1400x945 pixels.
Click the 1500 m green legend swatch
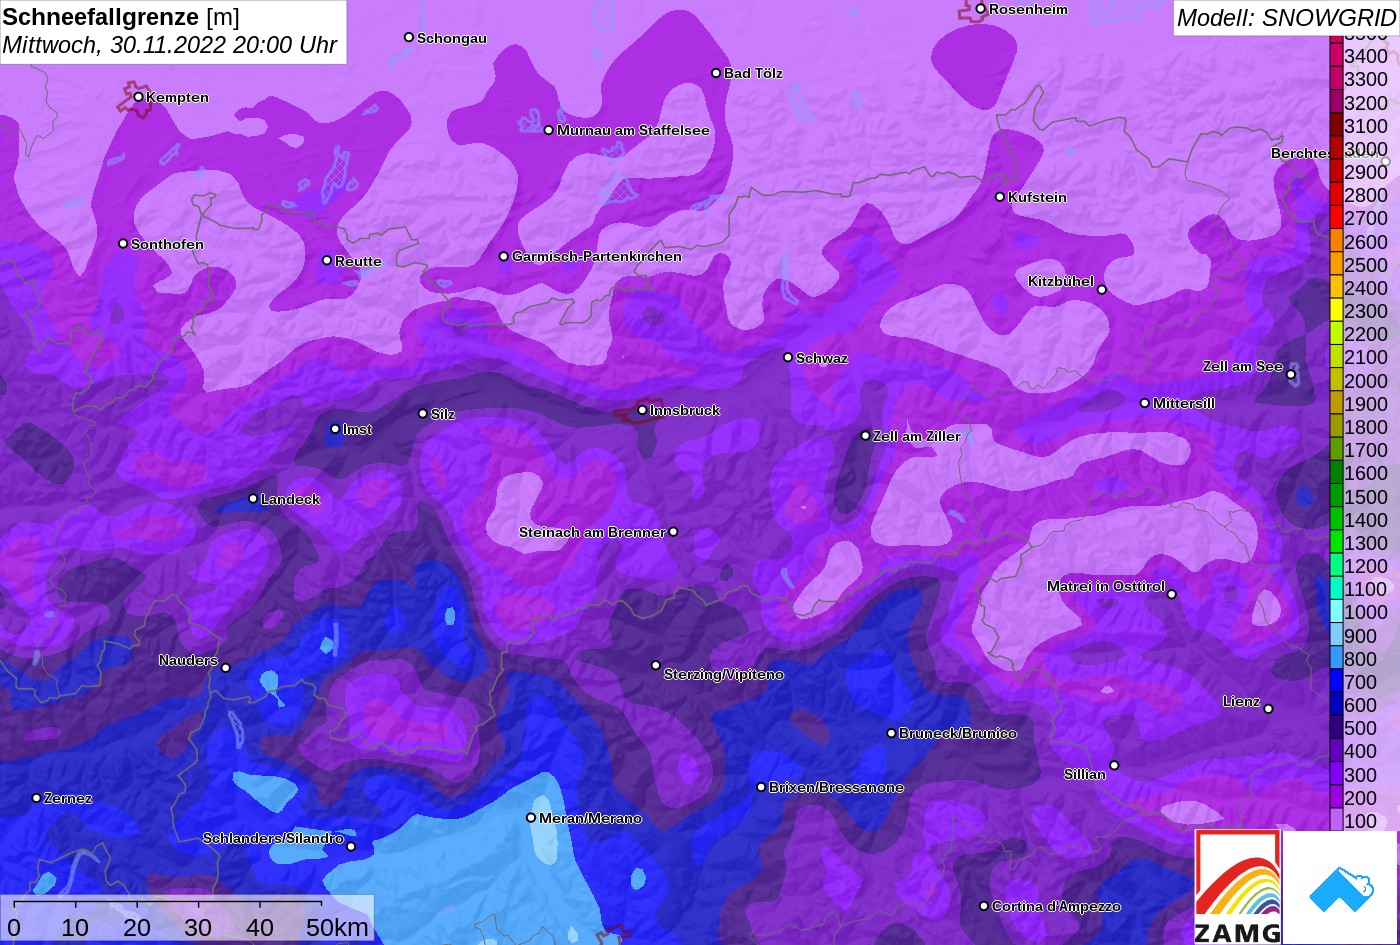pyautogui.click(x=1336, y=497)
